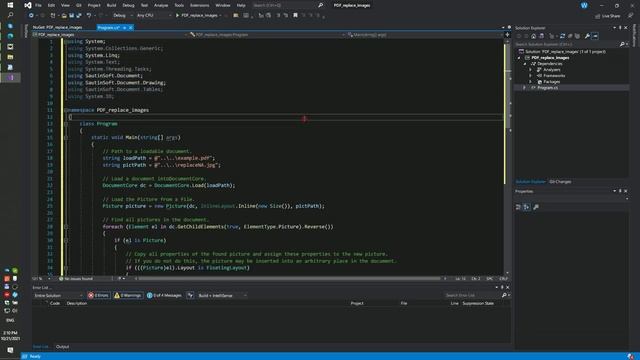This screenshot has height=360, width=640.
Task: Open the Extensions menu
Action: click(x=200, y=5)
